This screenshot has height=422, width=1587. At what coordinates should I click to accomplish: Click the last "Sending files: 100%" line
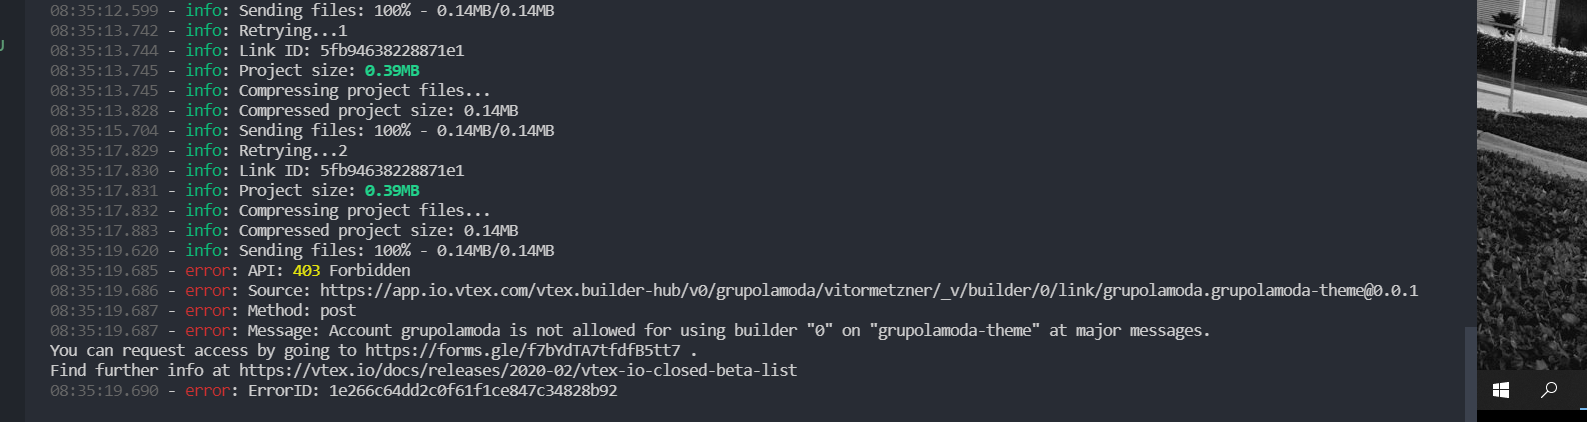click(x=396, y=251)
